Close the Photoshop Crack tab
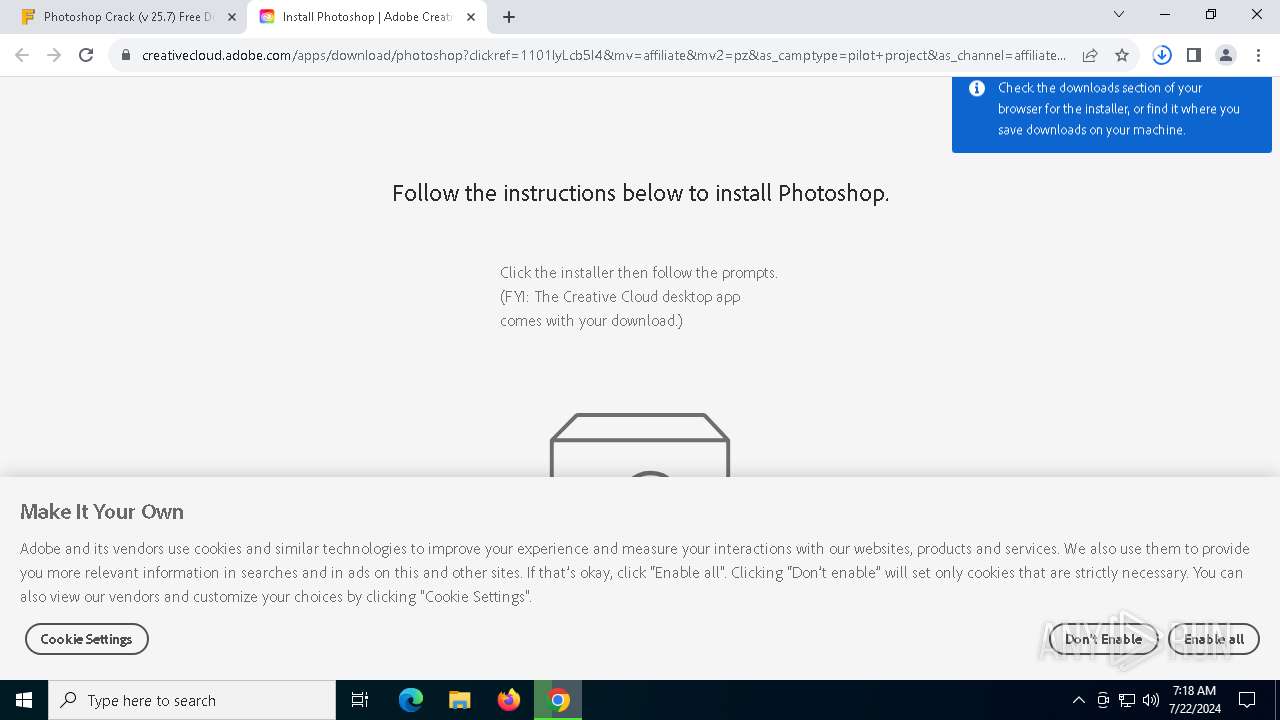 pyautogui.click(x=232, y=17)
